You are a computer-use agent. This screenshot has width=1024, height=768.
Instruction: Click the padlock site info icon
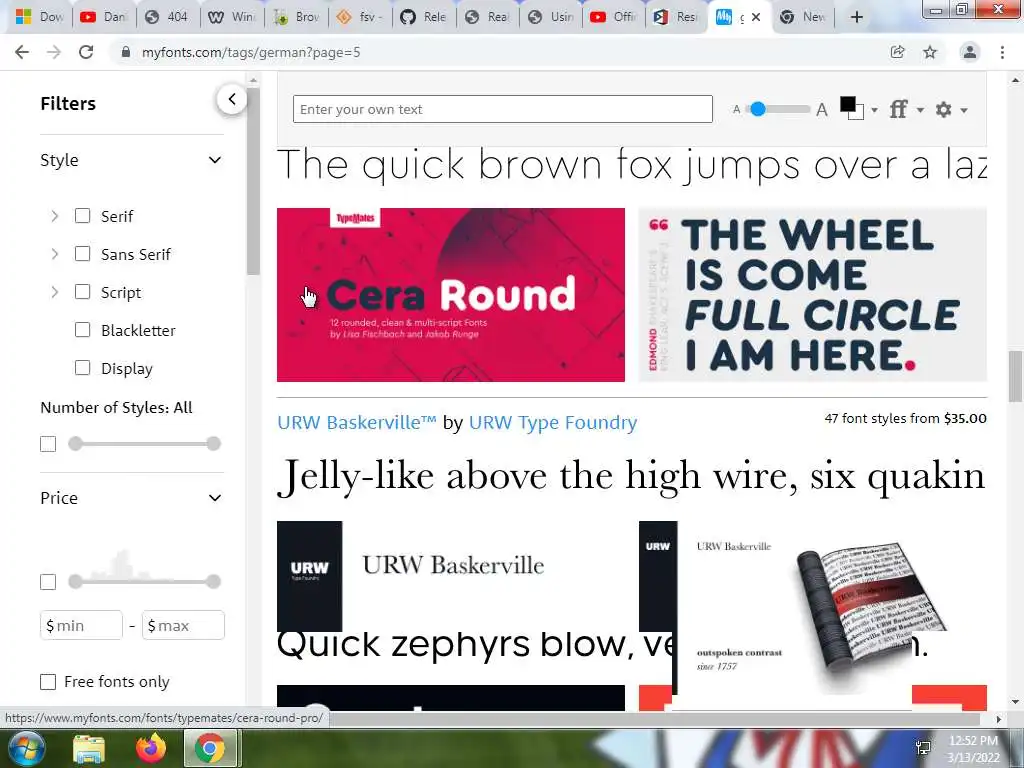[125, 52]
